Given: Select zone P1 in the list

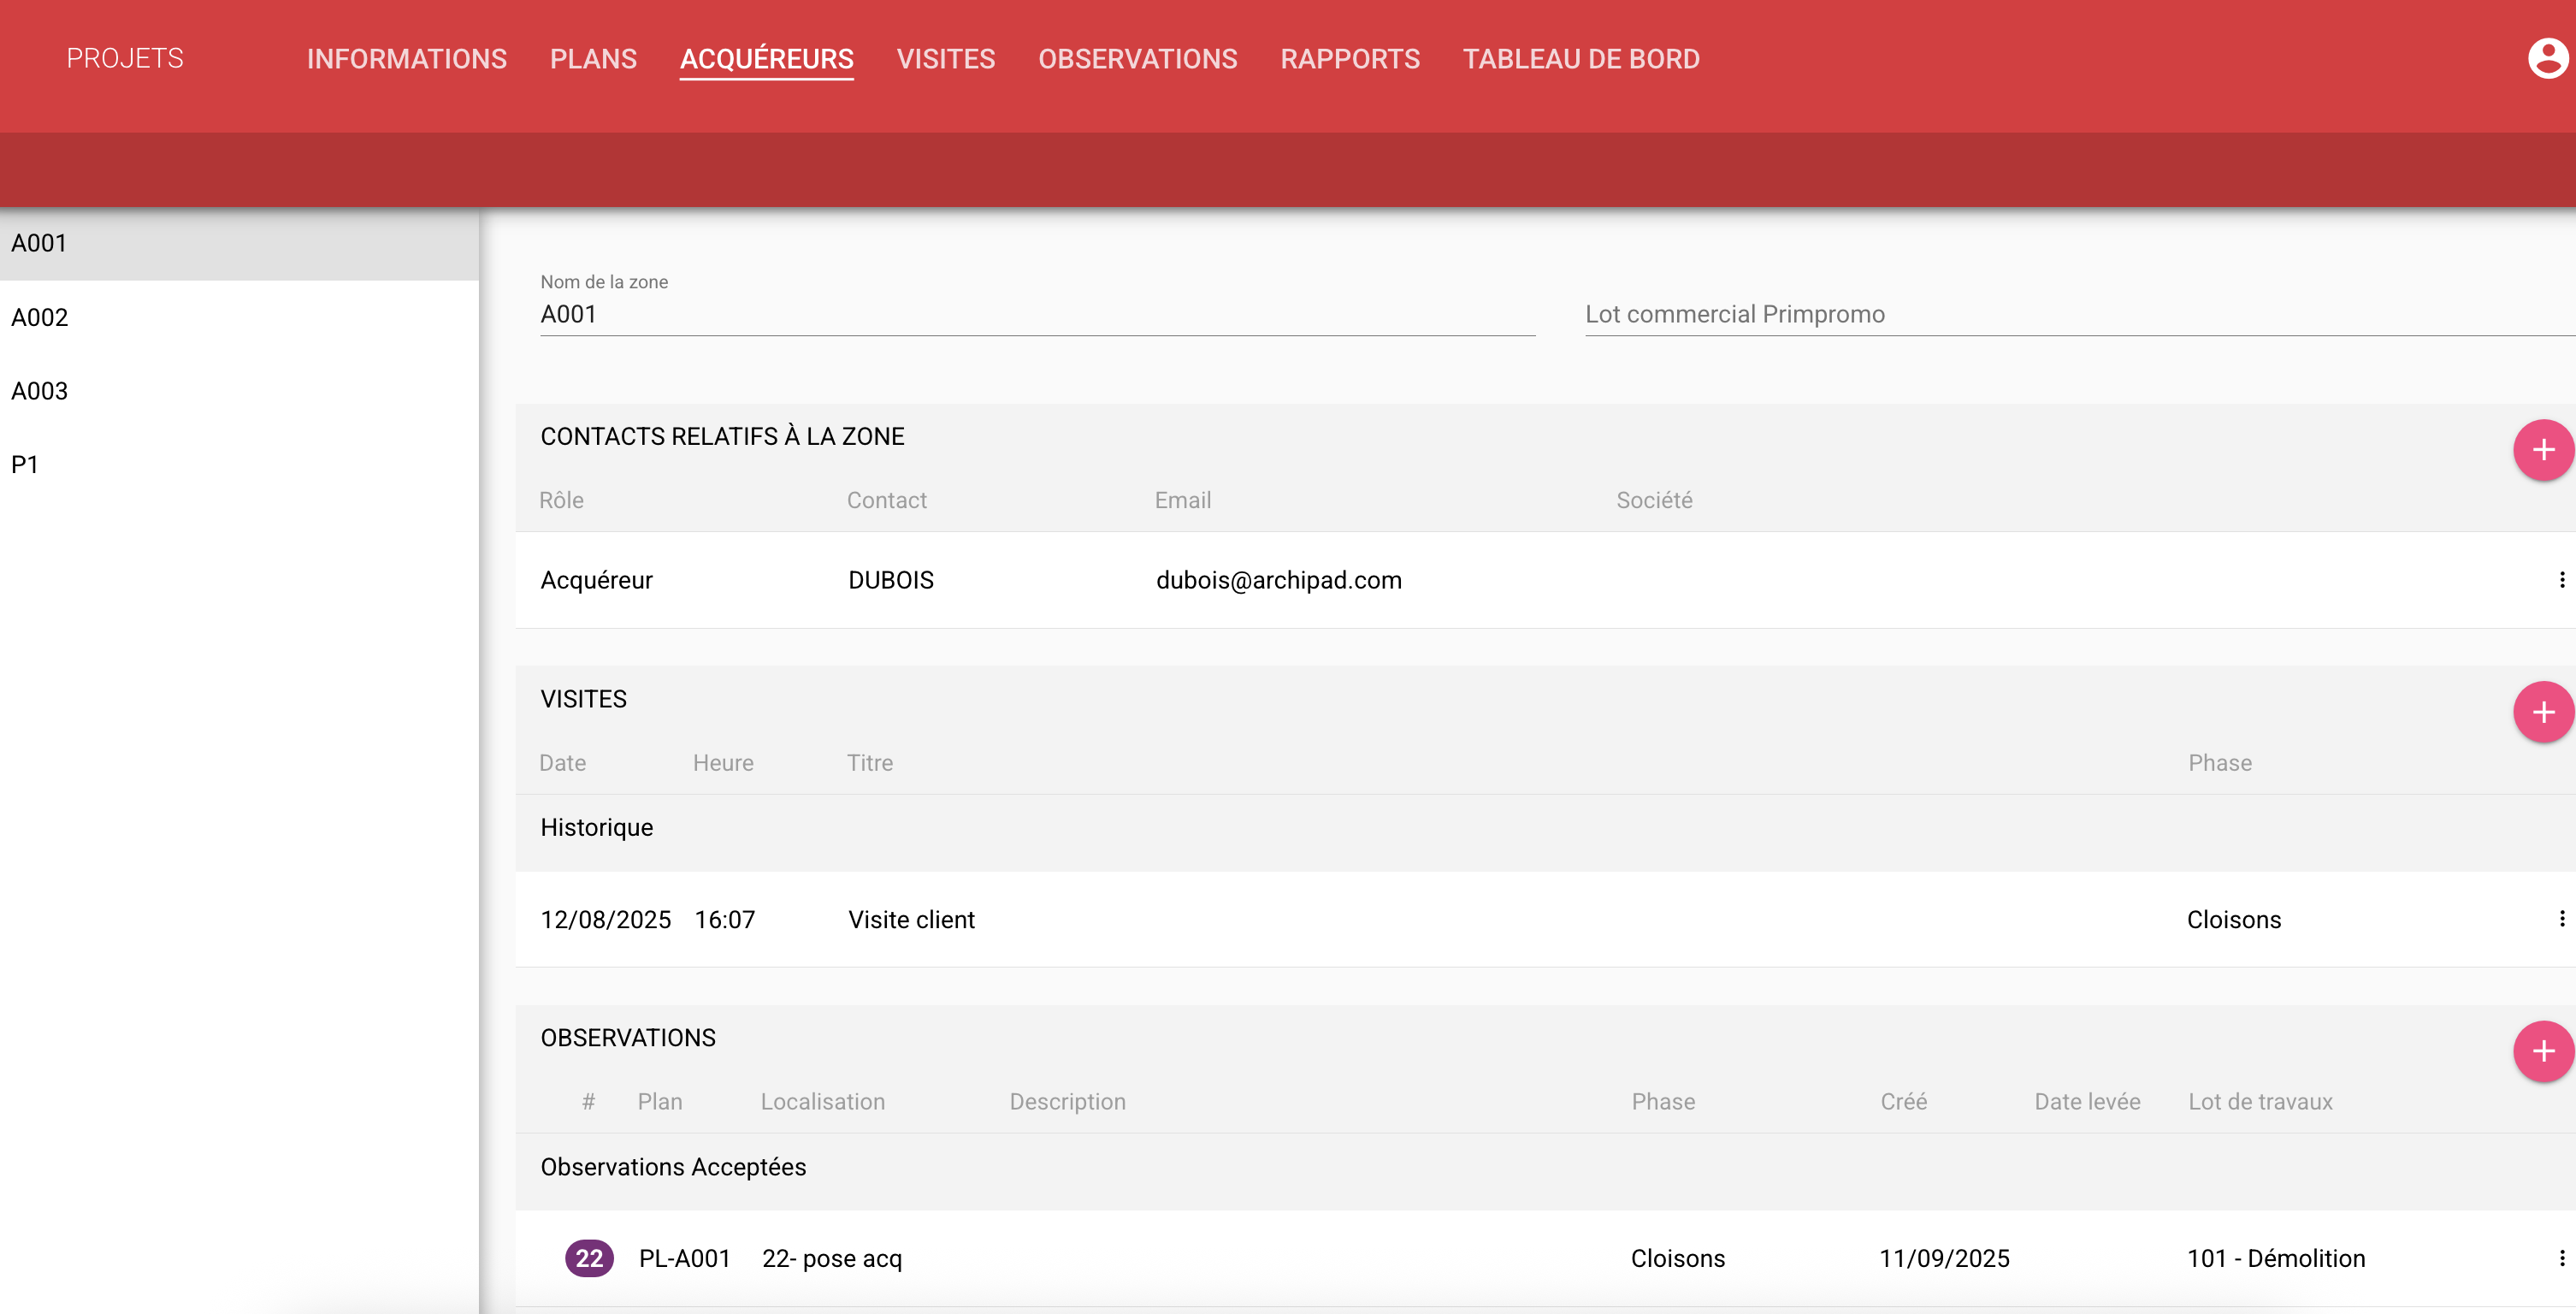Looking at the screenshot, I should pos(25,465).
